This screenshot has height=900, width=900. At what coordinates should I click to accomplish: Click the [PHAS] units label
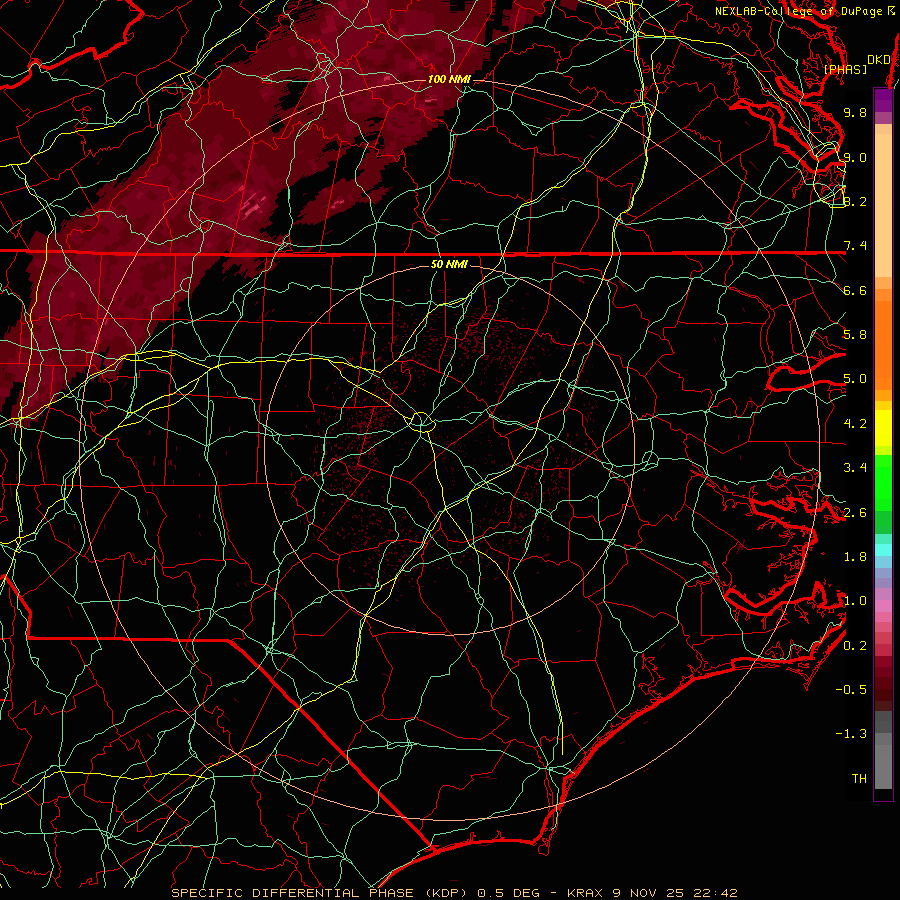pyautogui.click(x=845, y=69)
